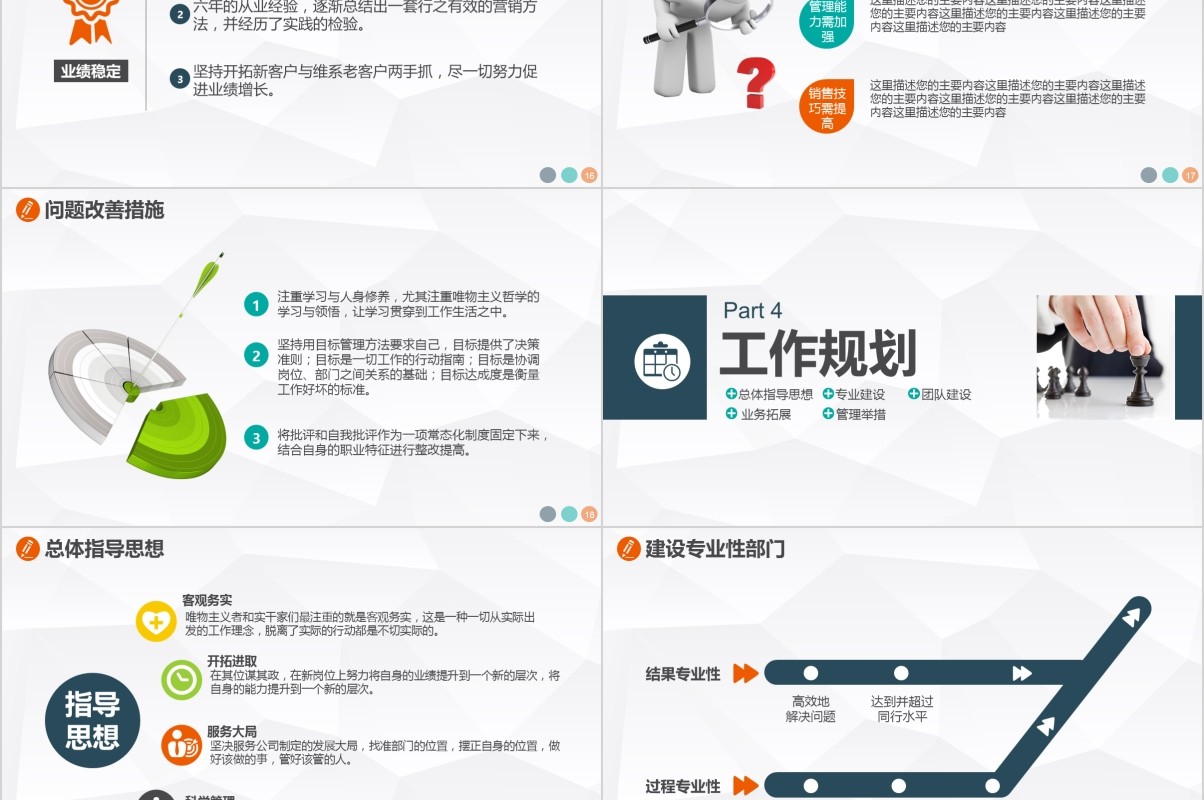The width and height of the screenshot is (1204, 800).
Task: Select the 服务大局 heading
Action: (x=232, y=732)
